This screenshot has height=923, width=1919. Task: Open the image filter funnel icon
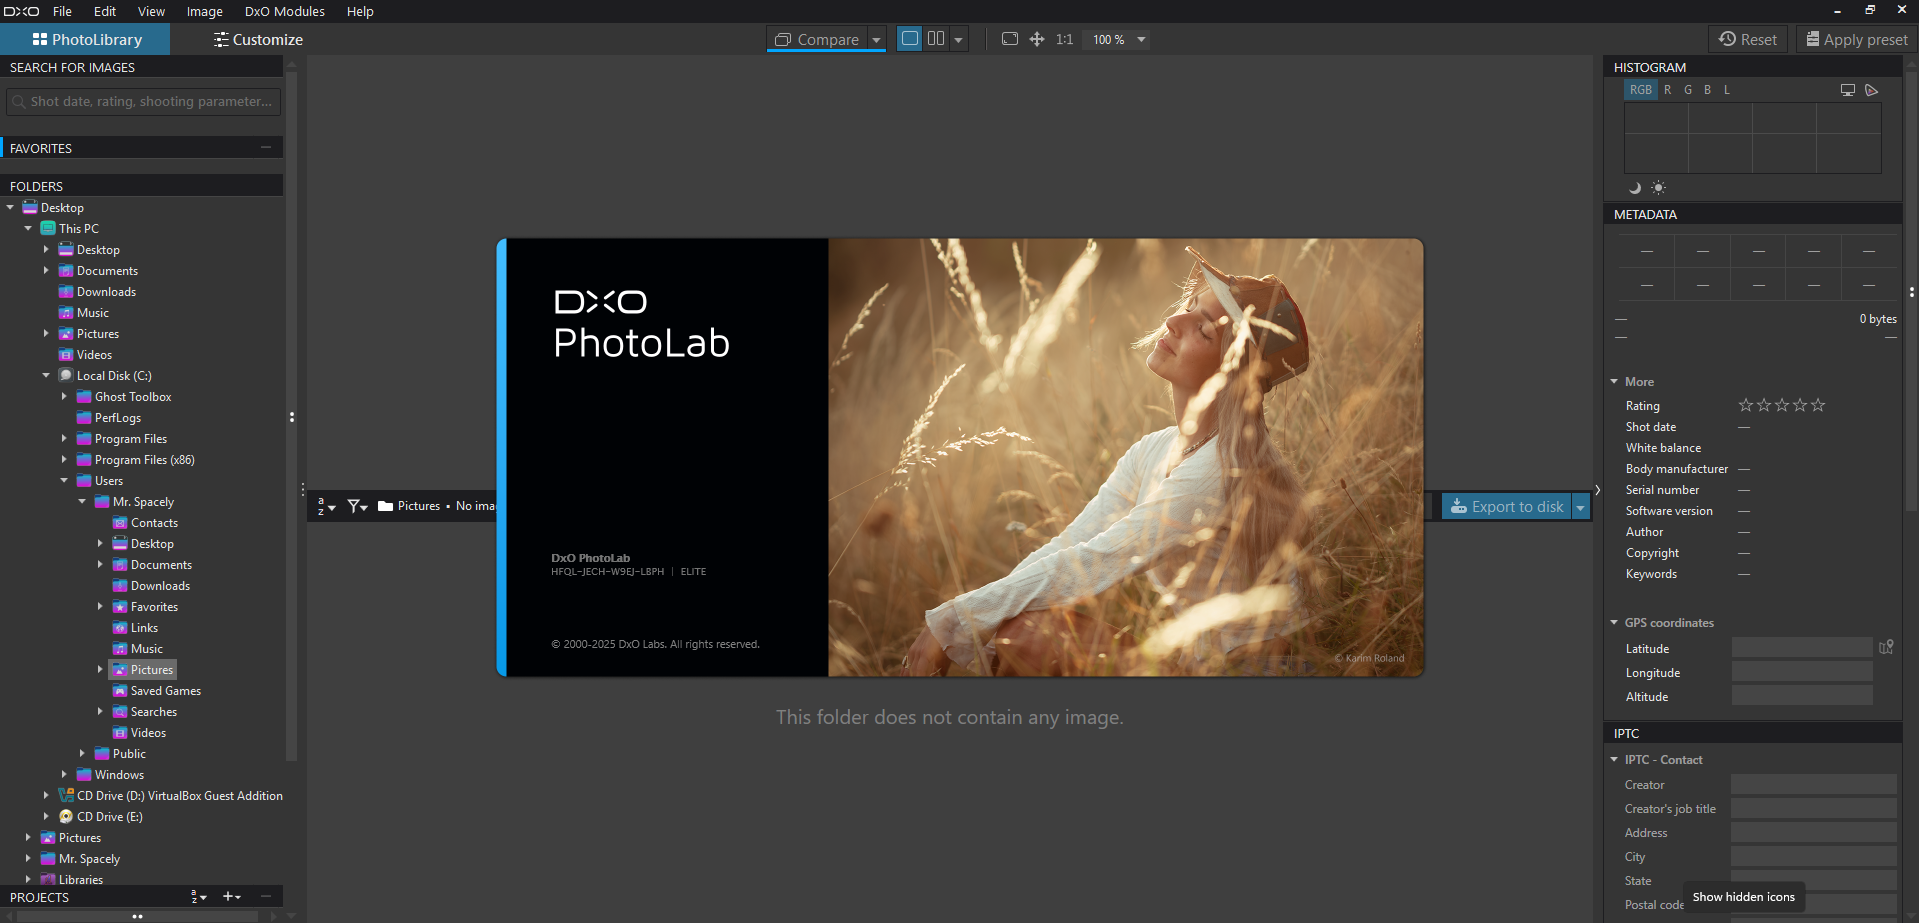(x=357, y=507)
